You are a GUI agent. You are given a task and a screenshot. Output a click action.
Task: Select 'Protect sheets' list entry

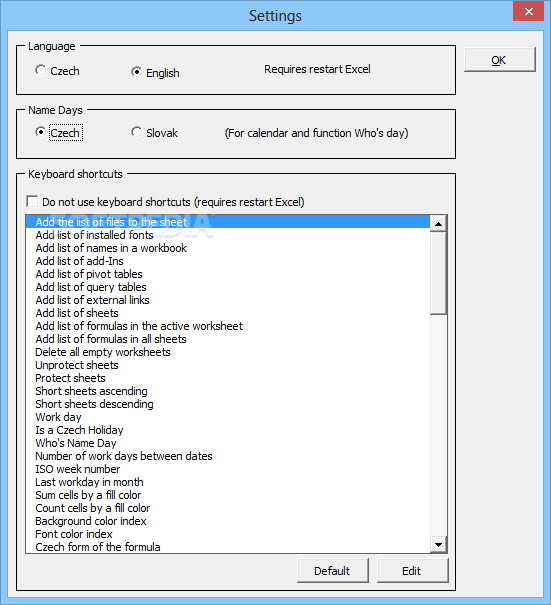228,378
